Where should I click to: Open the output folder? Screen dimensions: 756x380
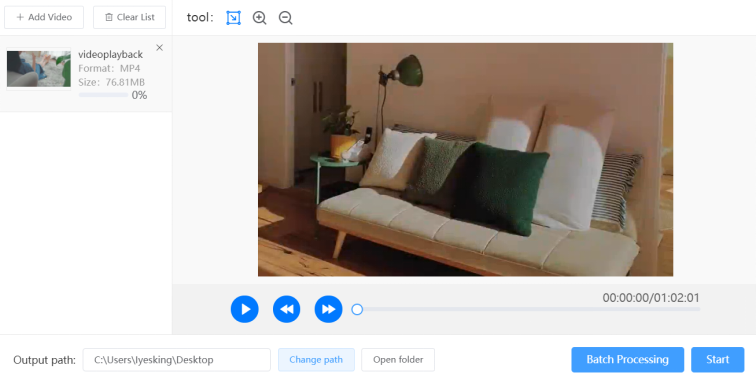point(398,360)
